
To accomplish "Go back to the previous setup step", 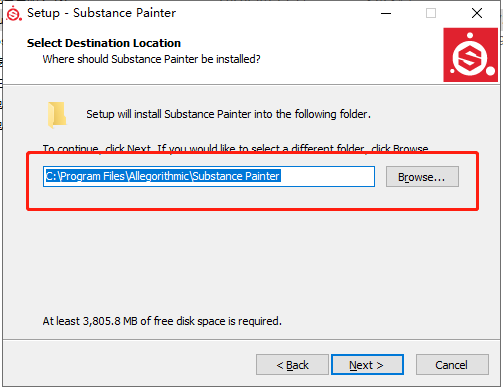I will click(x=292, y=365).
